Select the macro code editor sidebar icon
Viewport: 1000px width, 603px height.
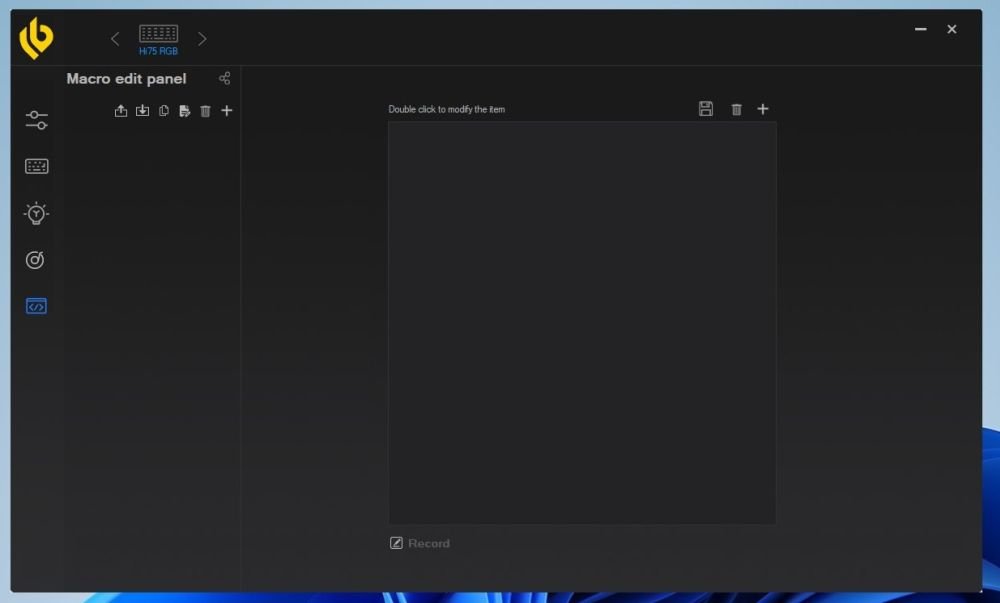coord(36,306)
